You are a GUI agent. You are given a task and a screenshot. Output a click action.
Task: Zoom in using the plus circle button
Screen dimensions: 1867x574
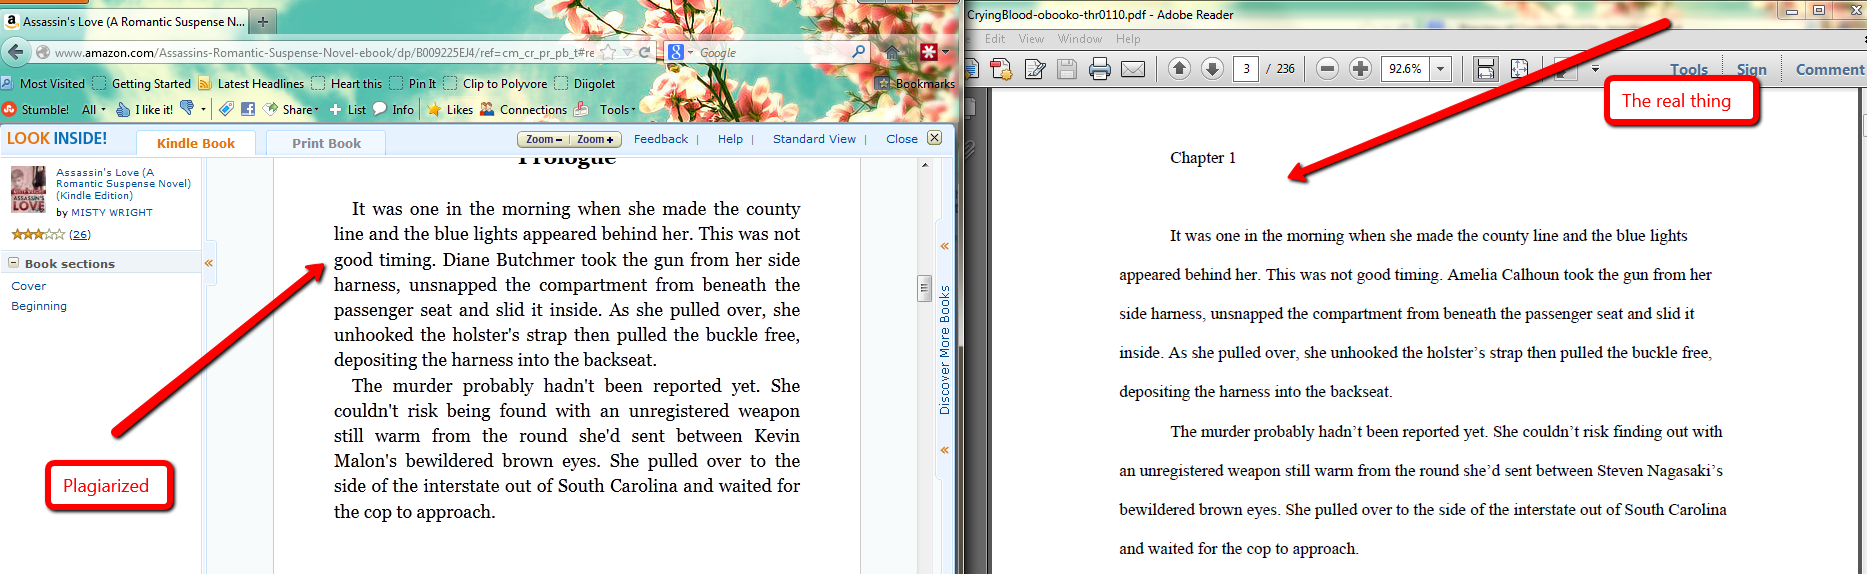point(1360,69)
